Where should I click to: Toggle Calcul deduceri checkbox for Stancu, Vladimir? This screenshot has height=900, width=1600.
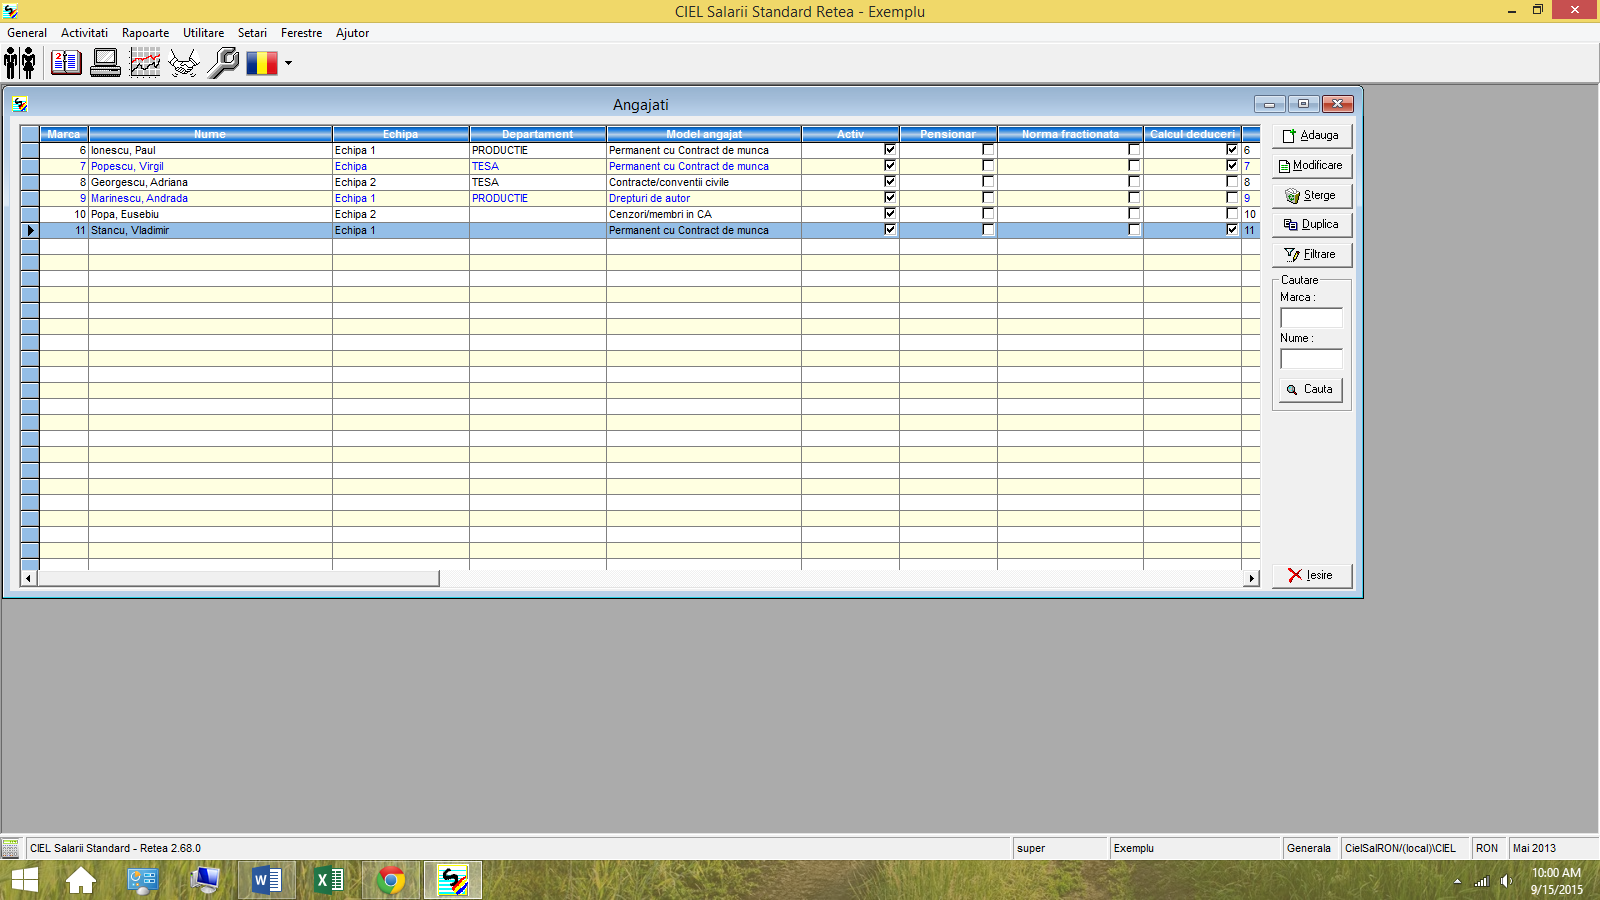click(x=1232, y=230)
